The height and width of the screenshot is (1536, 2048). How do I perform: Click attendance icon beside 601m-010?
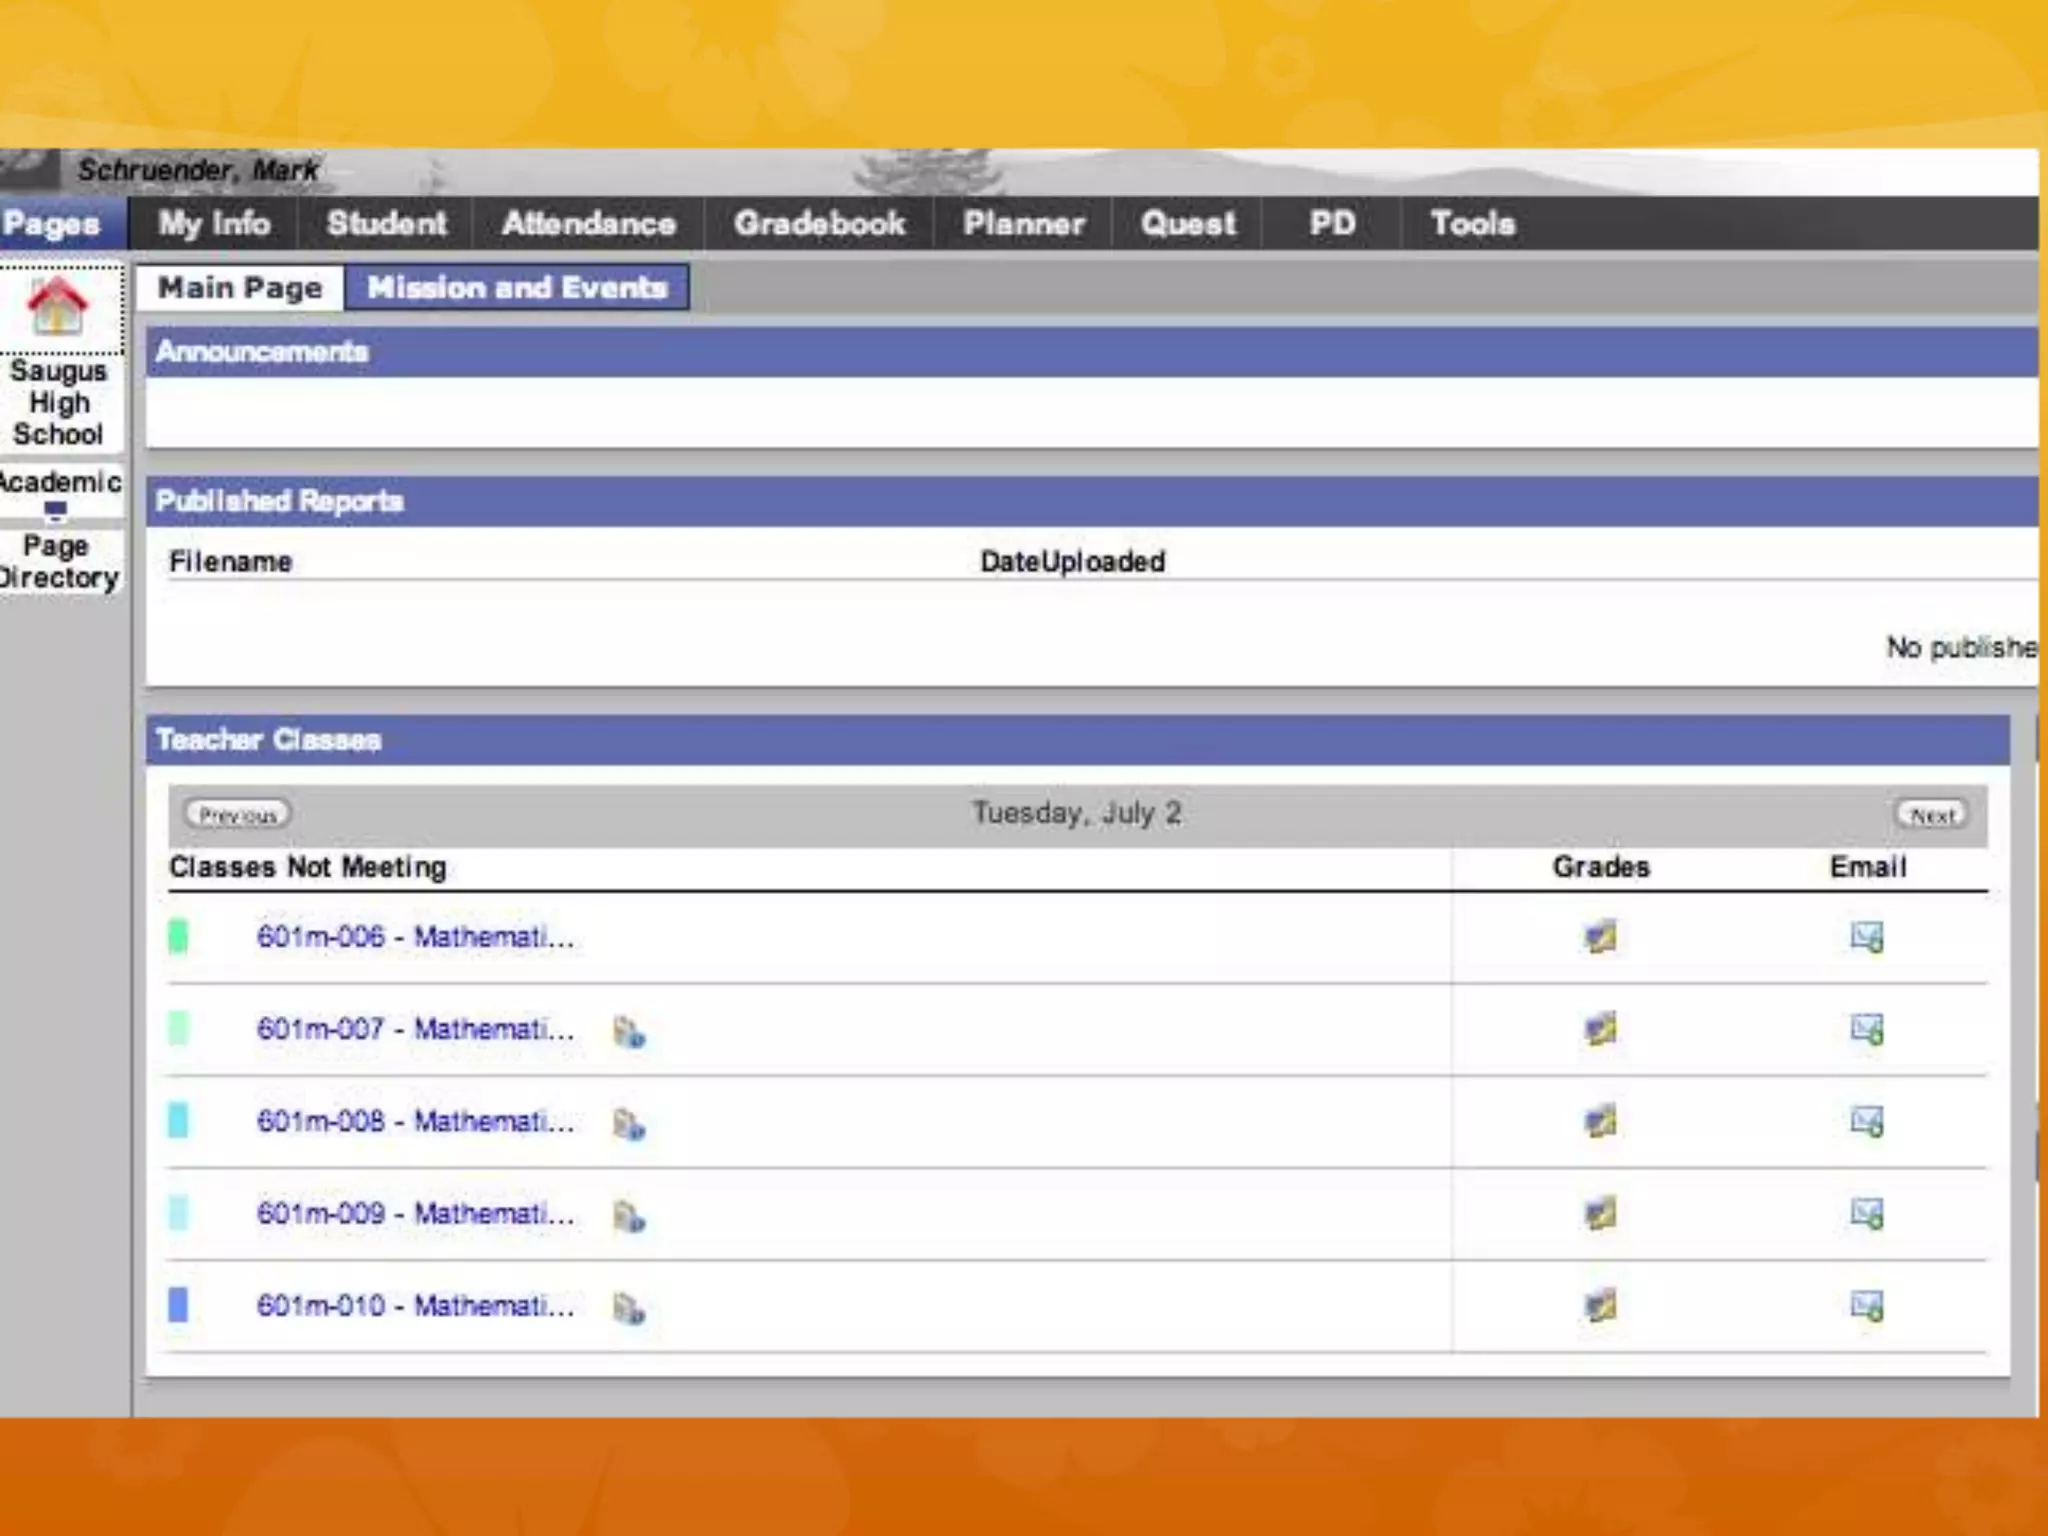click(x=628, y=1307)
